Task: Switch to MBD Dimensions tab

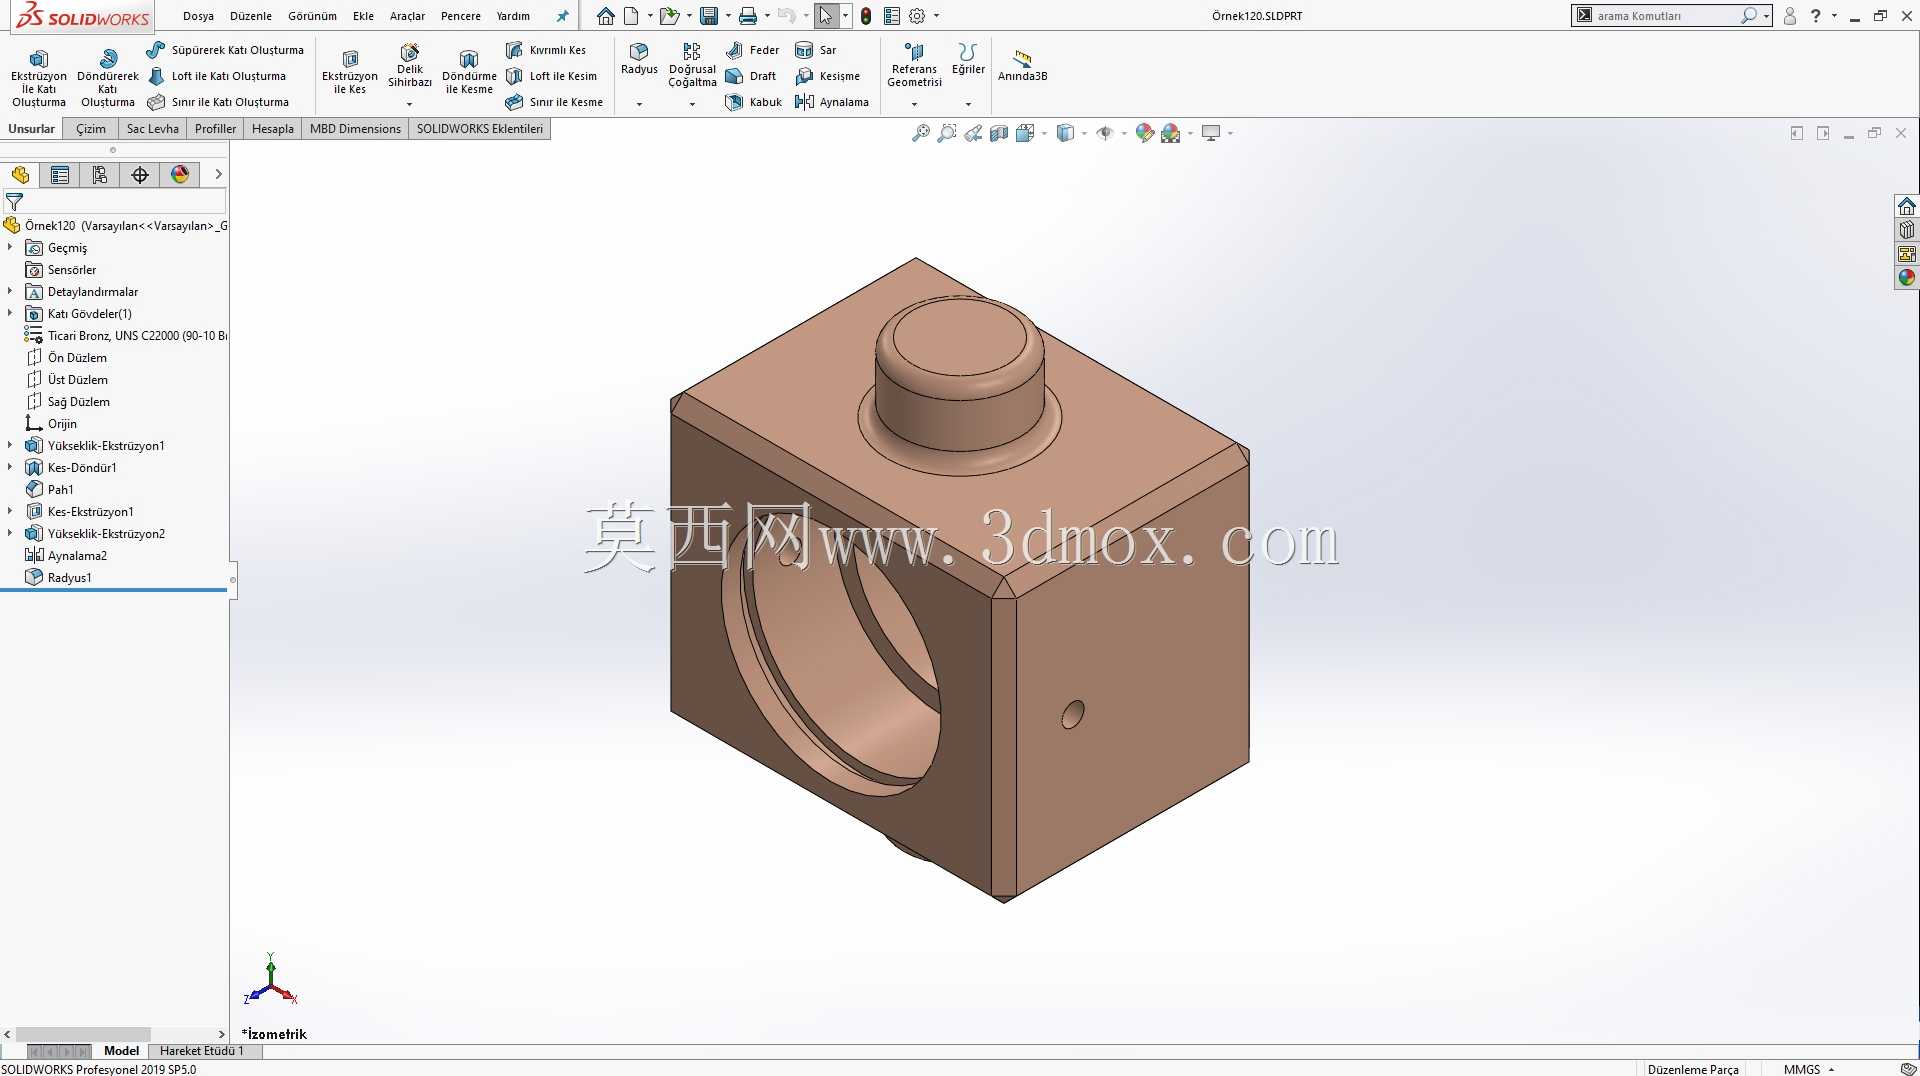Action: [355, 129]
